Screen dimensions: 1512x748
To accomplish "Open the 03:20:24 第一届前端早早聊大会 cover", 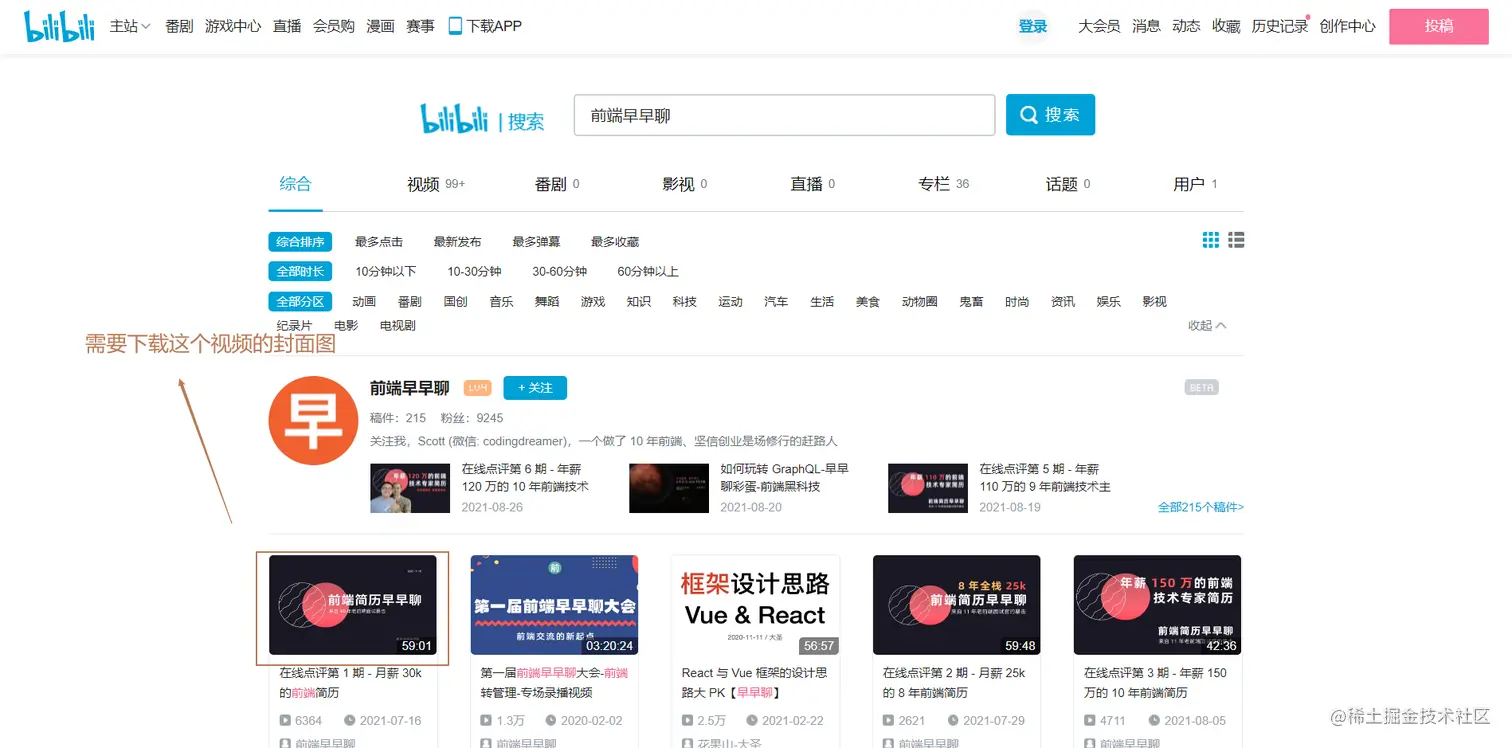I will click(554, 605).
